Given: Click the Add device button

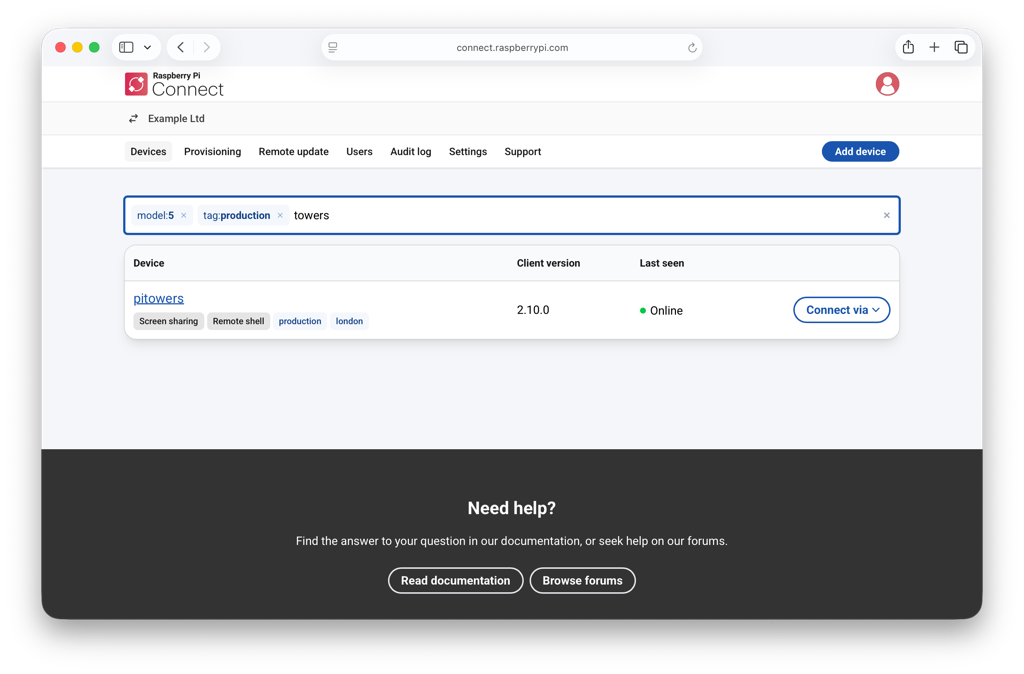Looking at the screenshot, I should pyautogui.click(x=860, y=151).
